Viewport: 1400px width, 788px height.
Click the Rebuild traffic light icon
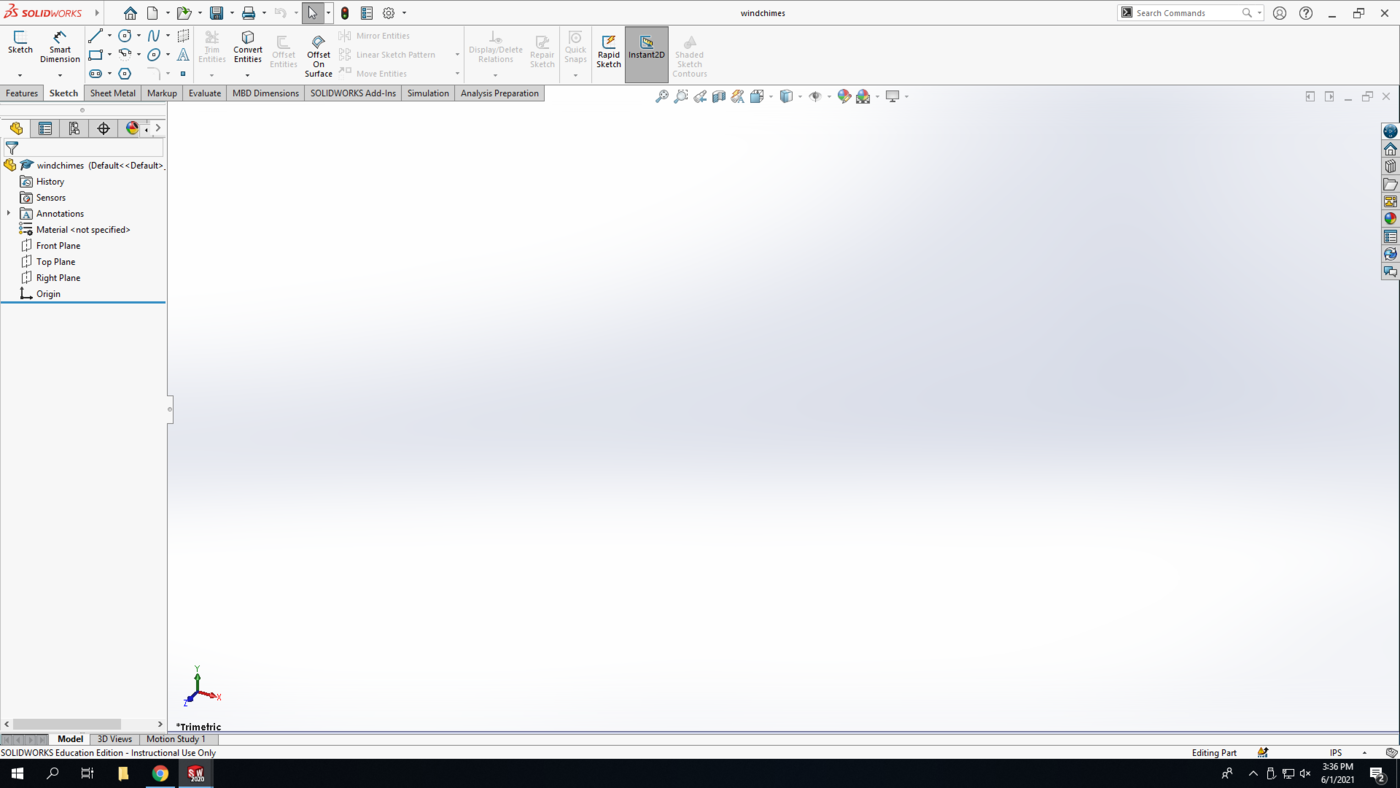[x=345, y=13]
